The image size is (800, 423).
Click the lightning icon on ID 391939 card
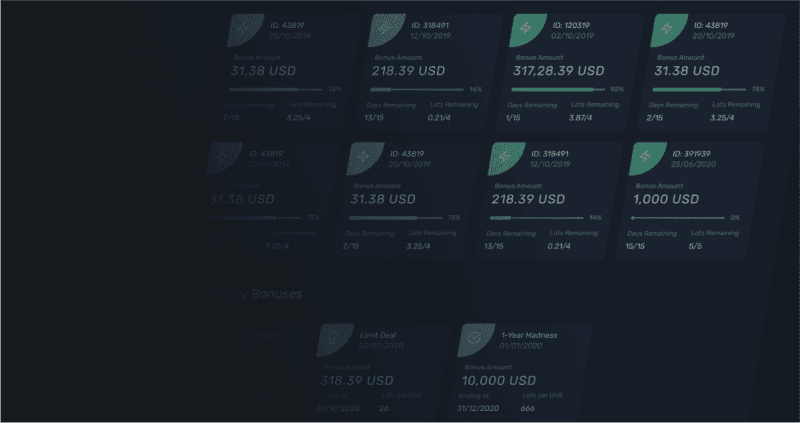pyautogui.click(x=645, y=157)
